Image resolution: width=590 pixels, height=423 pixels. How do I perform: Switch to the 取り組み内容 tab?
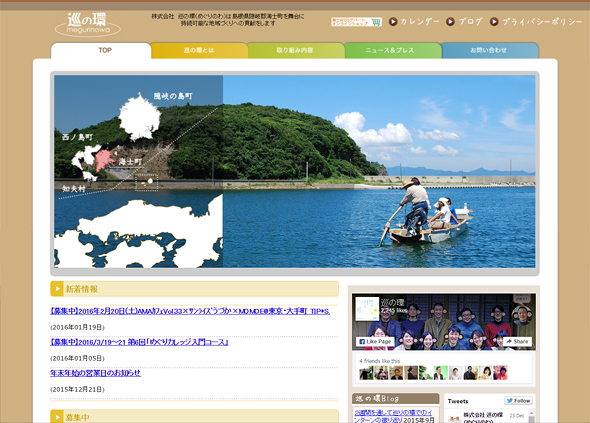click(296, 50)
